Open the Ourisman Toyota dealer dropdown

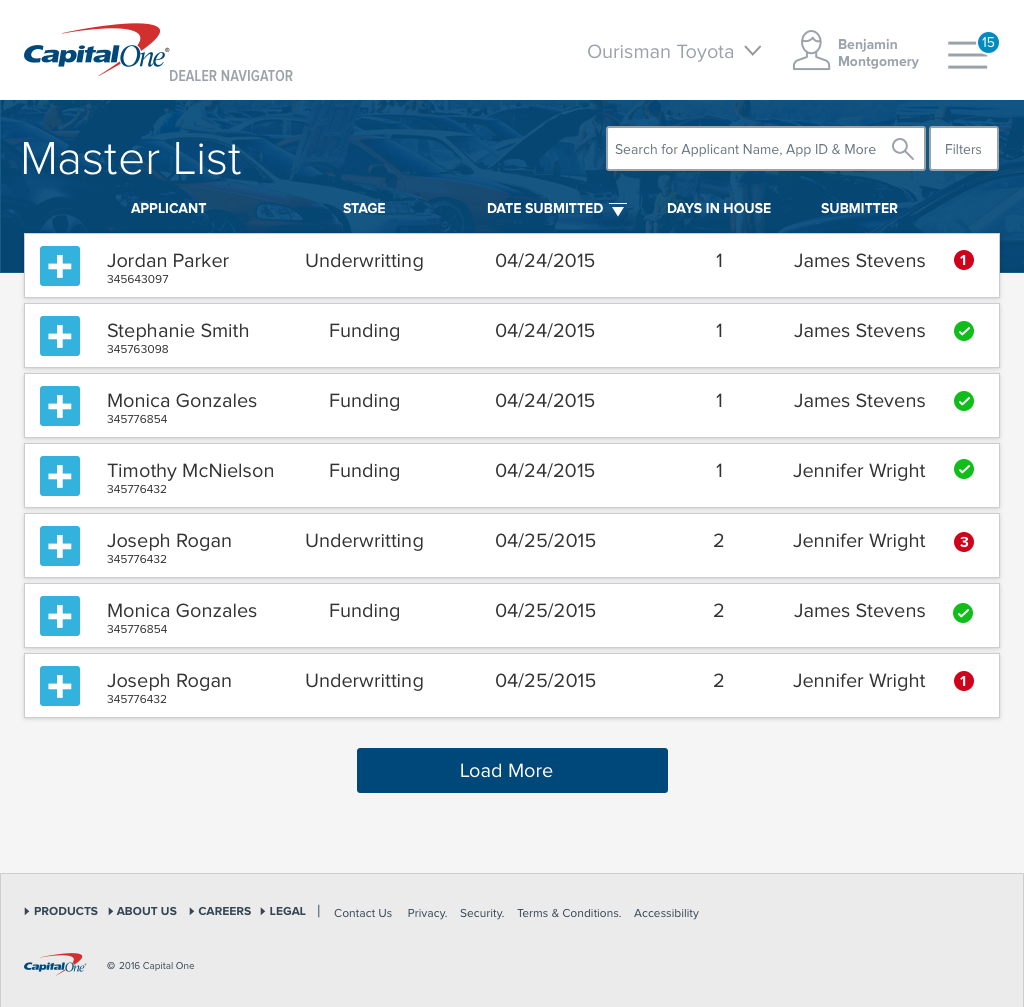point(674,52)
